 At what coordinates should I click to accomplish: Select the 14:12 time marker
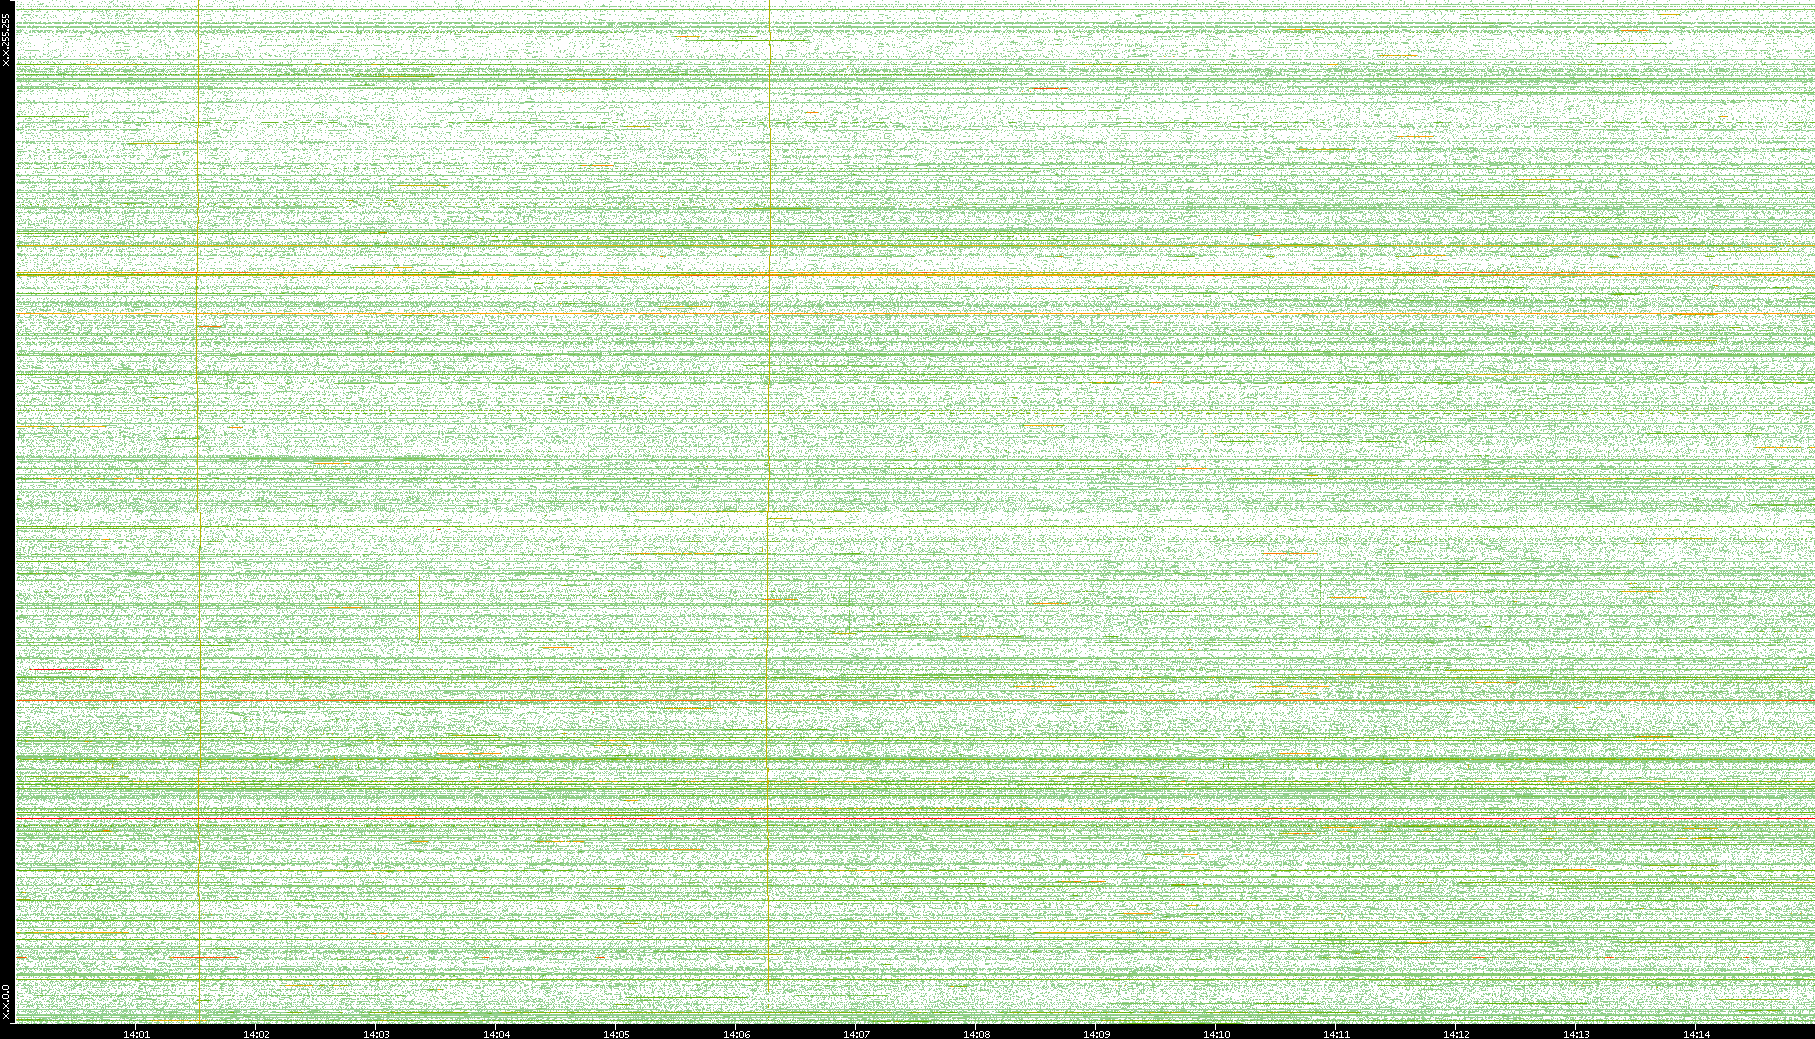click(x=1457, y=1033)
